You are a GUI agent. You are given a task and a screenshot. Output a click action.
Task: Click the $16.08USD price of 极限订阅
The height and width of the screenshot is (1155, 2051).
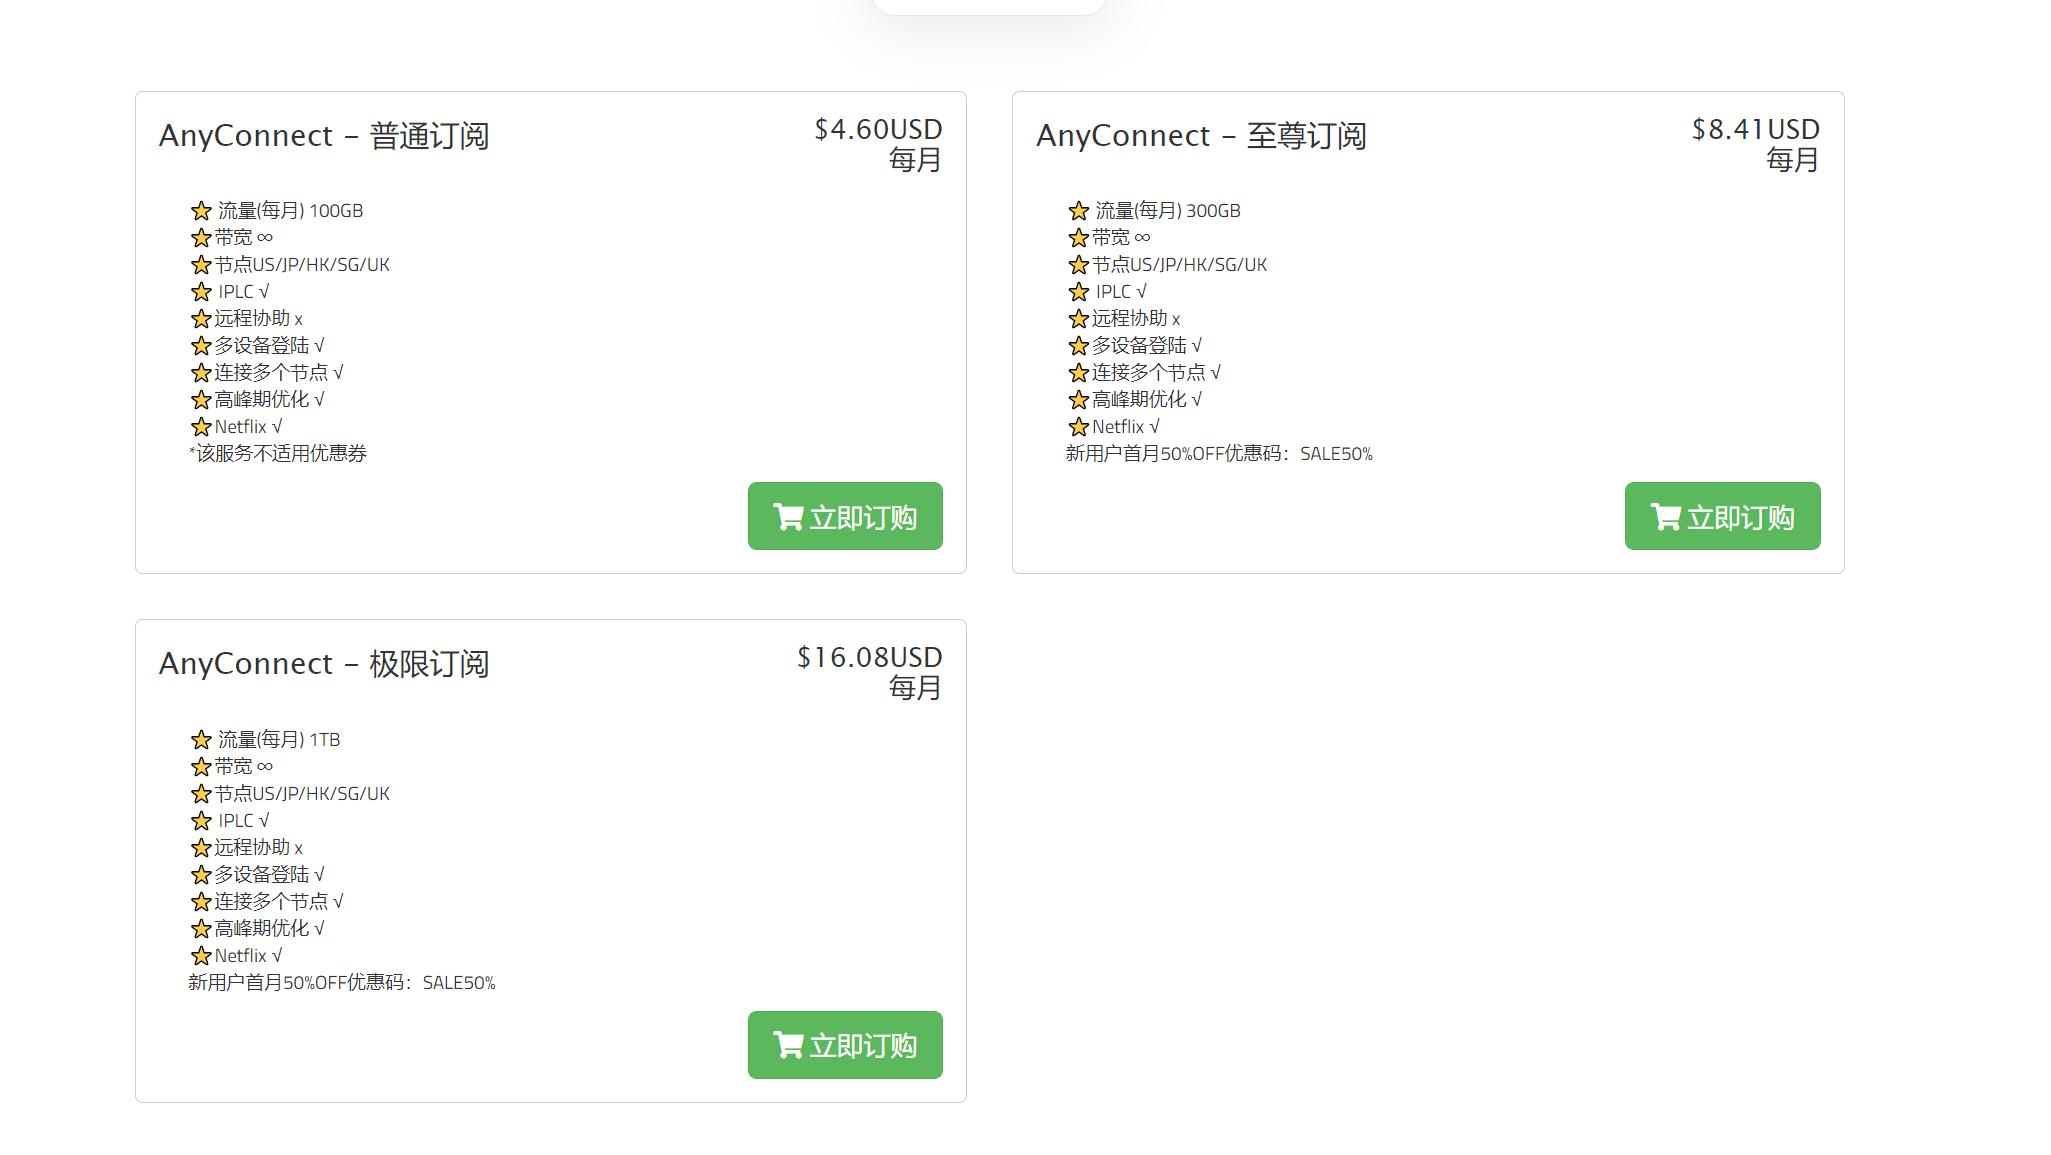868,658
